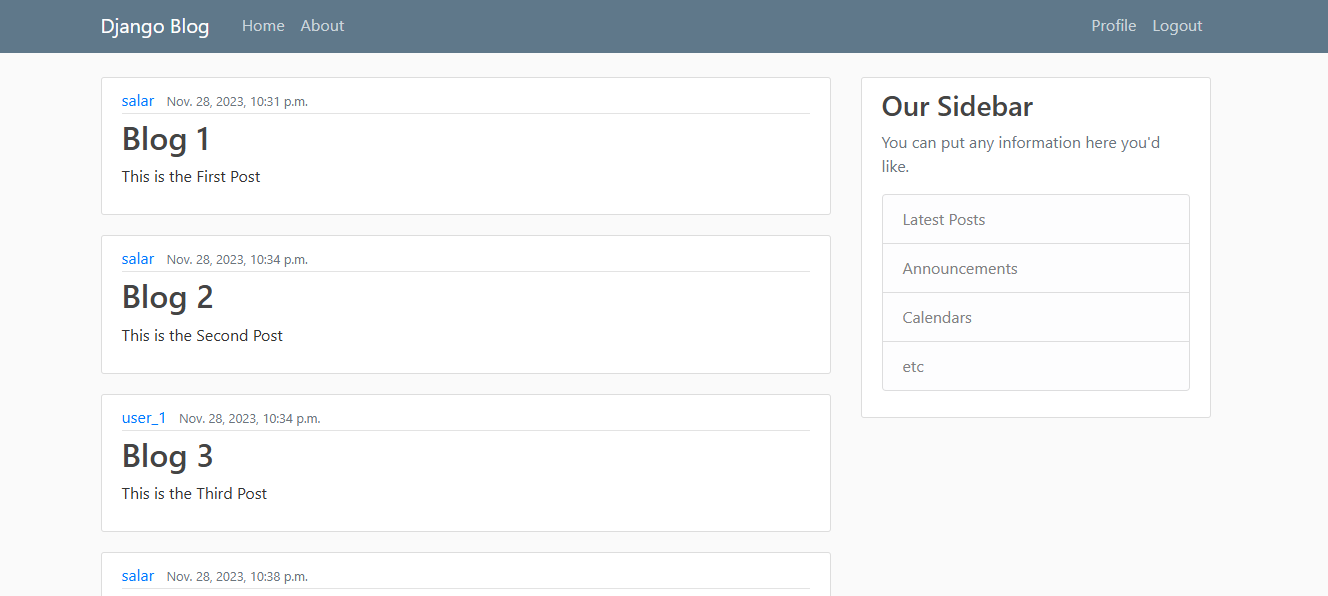Open Calendars from the sidebar list
The image size is (1328, 596).
936,317
